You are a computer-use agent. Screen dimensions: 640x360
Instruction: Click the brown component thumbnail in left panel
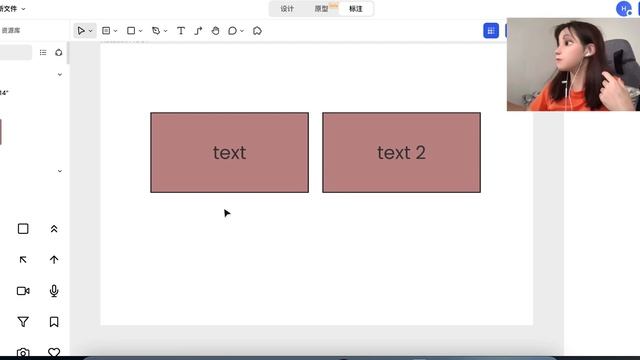point(1,132)
